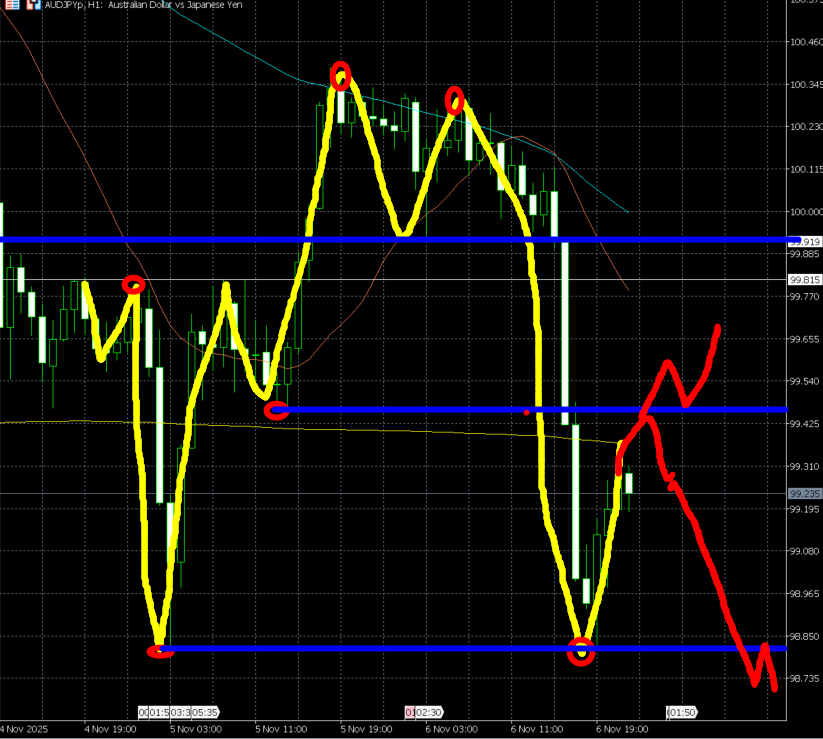Click the 99.815 price label on the axis
This screenshot has height=739, width=823.
click(804, 280)
